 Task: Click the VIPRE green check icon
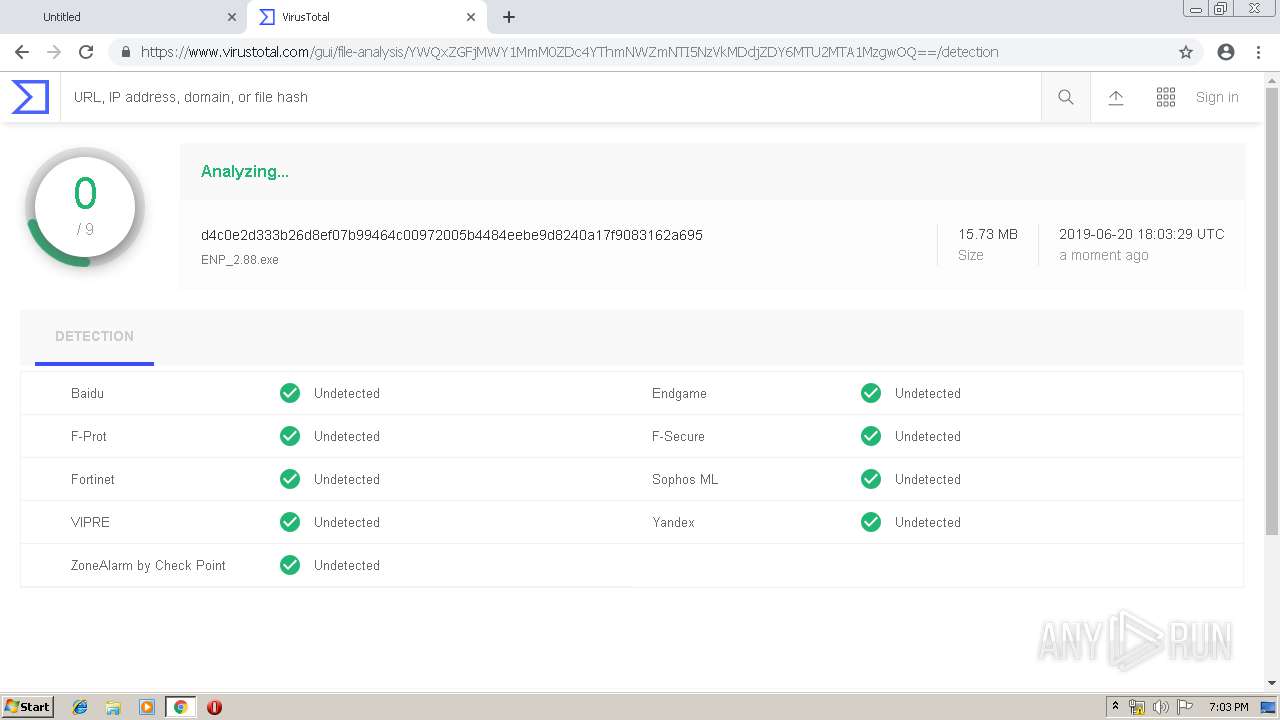click(x=290, y=522)
